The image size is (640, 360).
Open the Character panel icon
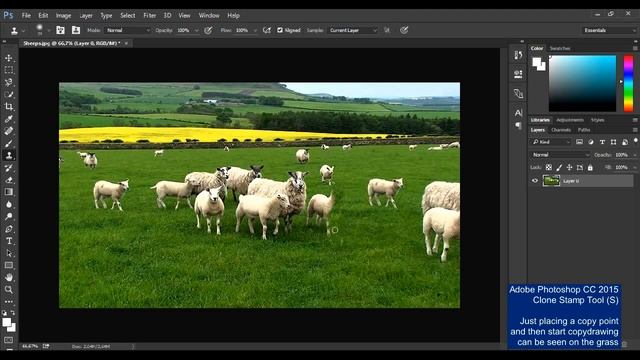click(518, 113)
